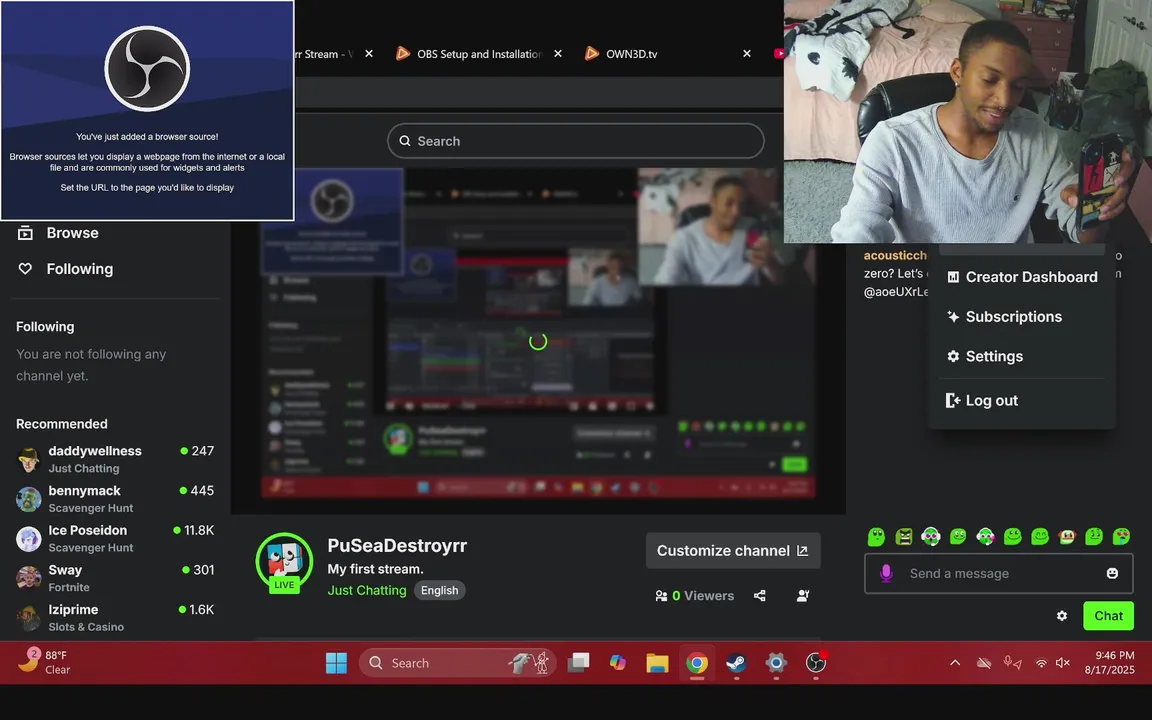Open the Creator Dashboard menu entry
The width and height of the screenshot is (1152, 720).
point(1022,277)
